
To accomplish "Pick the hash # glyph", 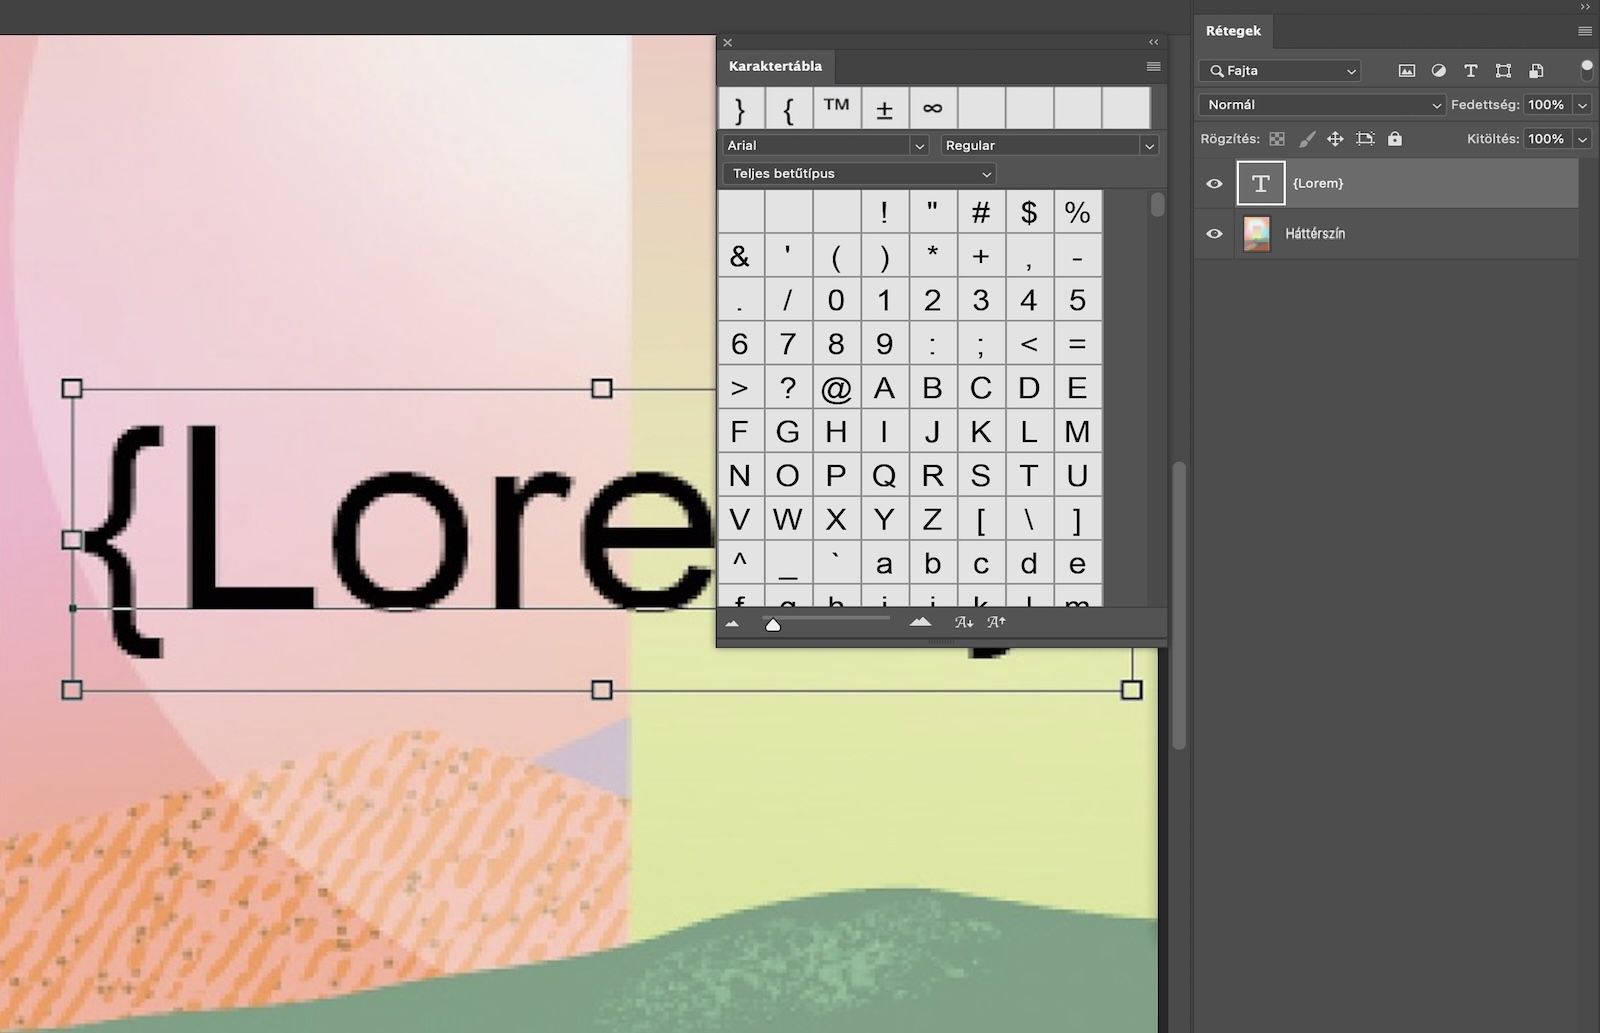I will click(x=981, y=212).
